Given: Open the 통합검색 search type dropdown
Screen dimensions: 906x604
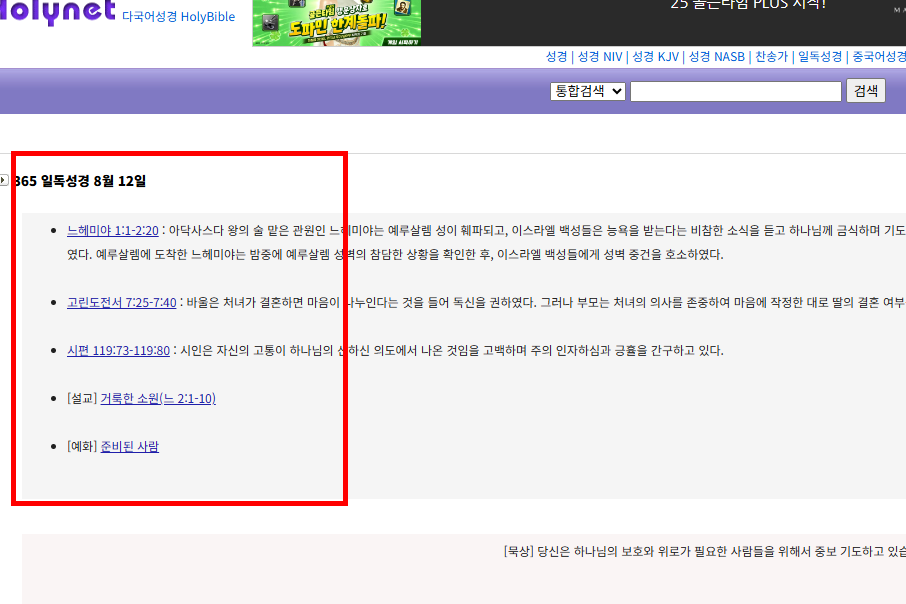Looking at the screenshot, I should [x=587, y=91].
